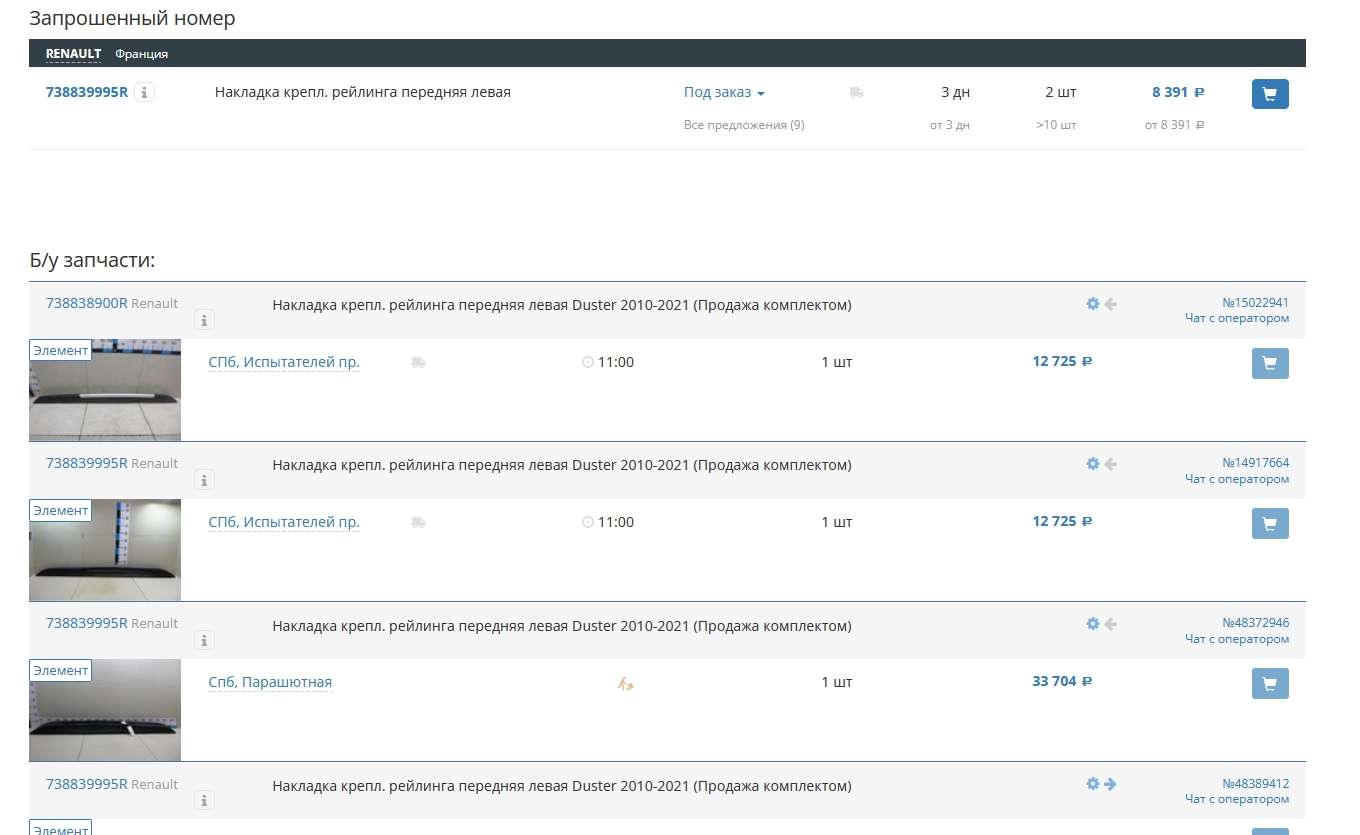Add used part №15022941 to cart
Image resolution: width=1360 pixels, height=835 pixels.
point(1270,363)
